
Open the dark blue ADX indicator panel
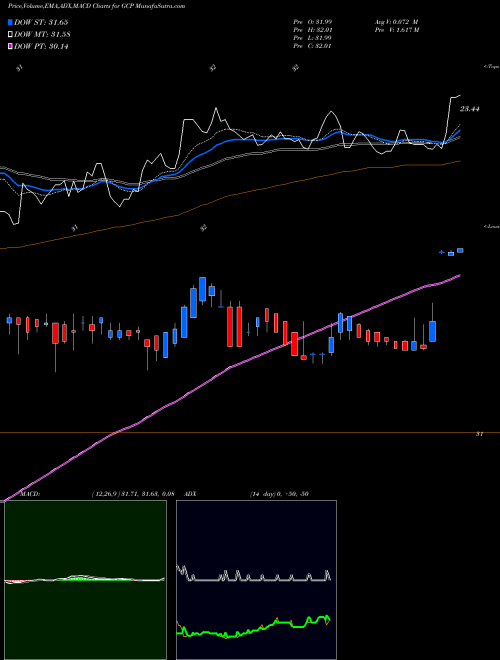(x=256, y=580)
